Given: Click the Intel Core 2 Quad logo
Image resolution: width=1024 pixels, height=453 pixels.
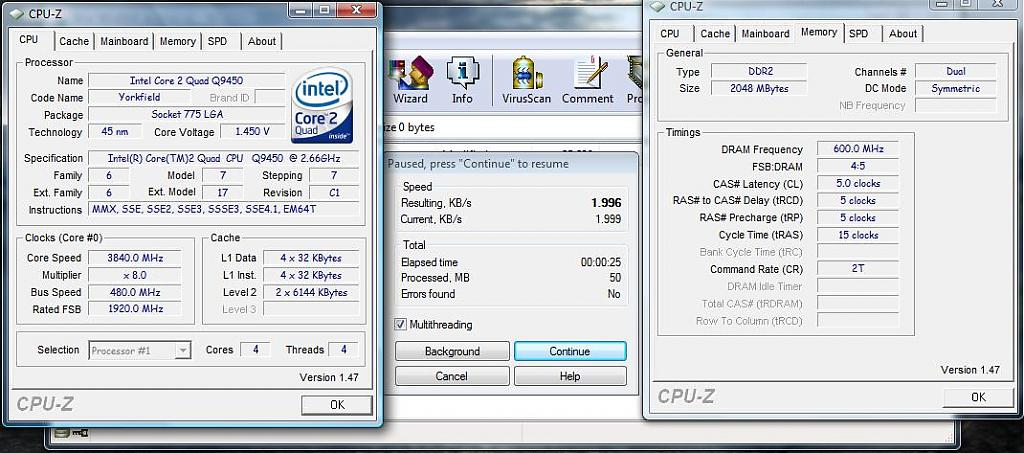Looking at the screenshot, I should pyautogui.click(x=322, y=105).
